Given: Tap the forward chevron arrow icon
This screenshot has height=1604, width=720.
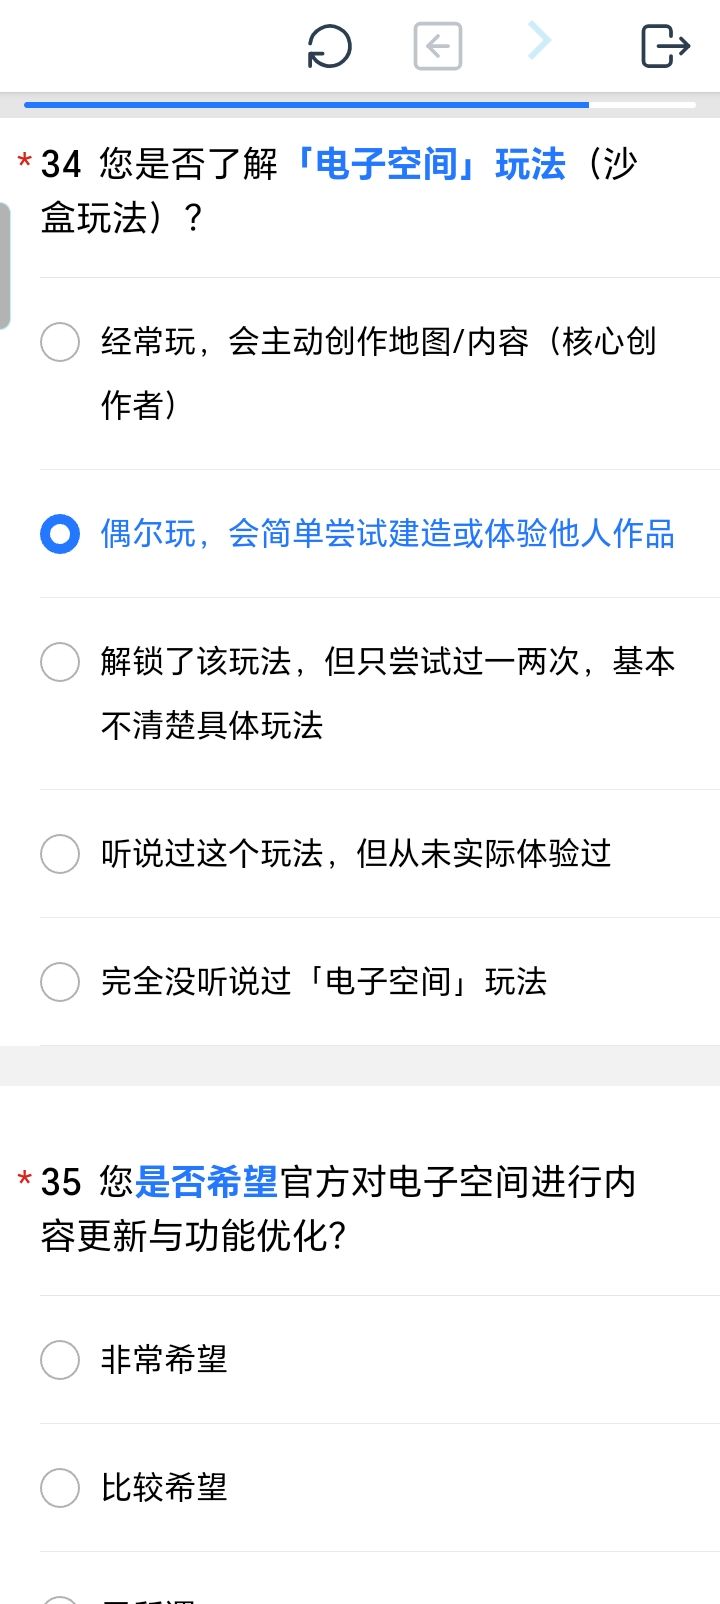Looking at the screenshot, I should click(539, 41).
